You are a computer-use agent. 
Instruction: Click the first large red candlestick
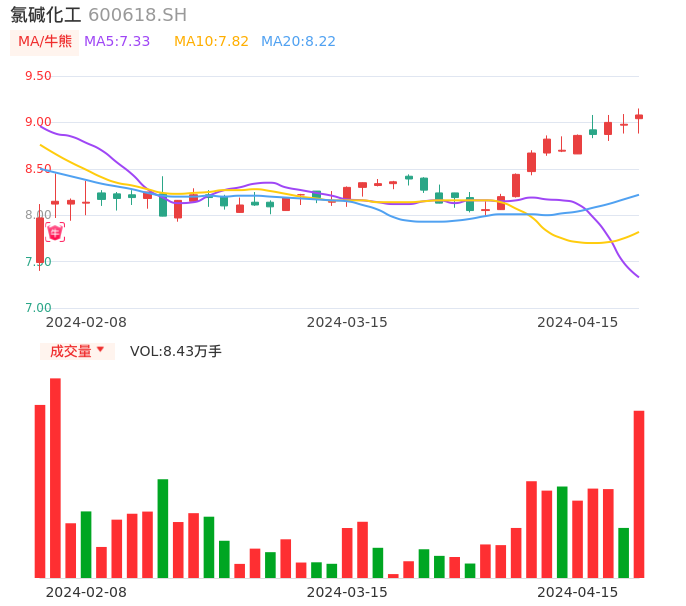(x=40, y=240)
